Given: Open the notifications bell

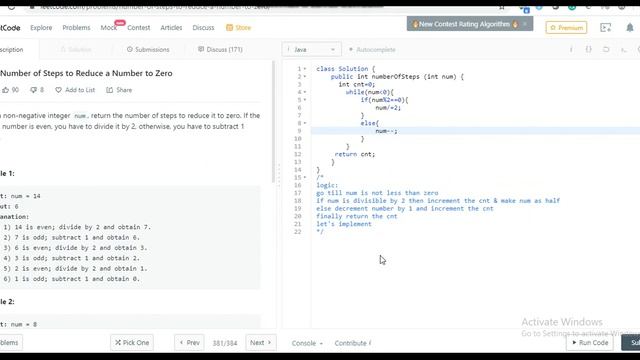Looking at the screenshot, I should point(630,27).
